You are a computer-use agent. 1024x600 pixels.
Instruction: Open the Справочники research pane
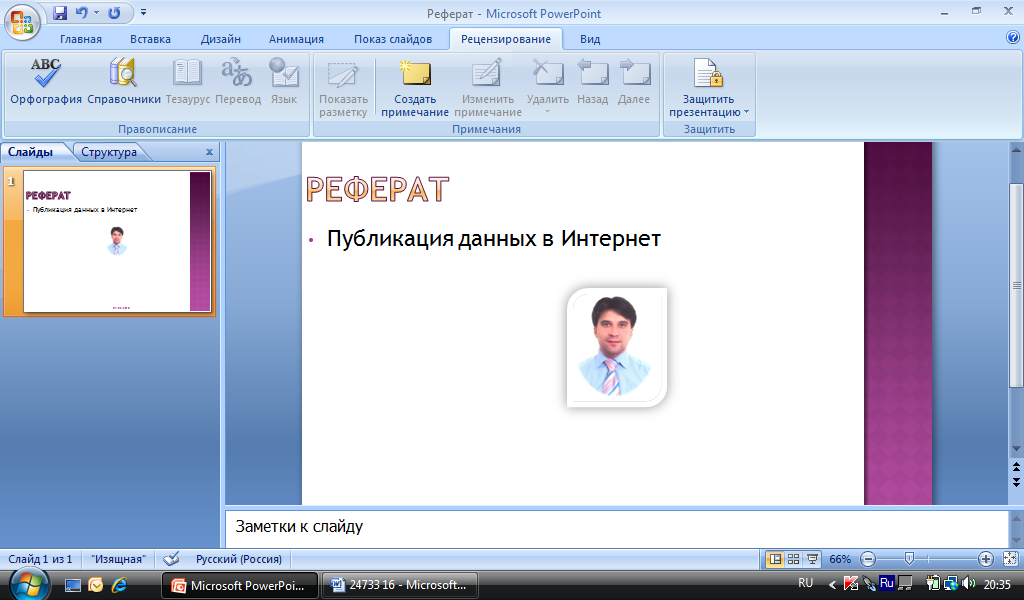124,82
